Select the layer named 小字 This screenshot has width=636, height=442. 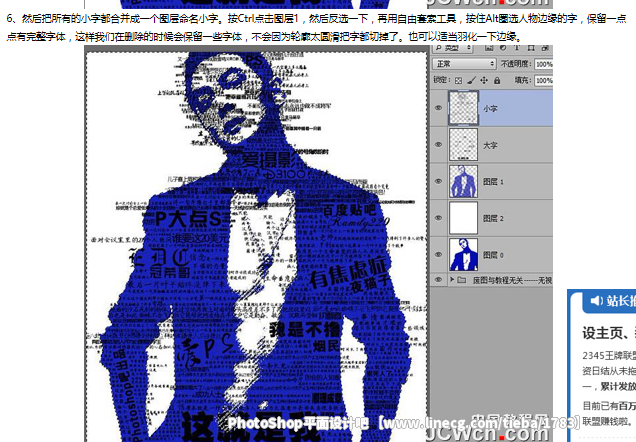click(490, 108)
